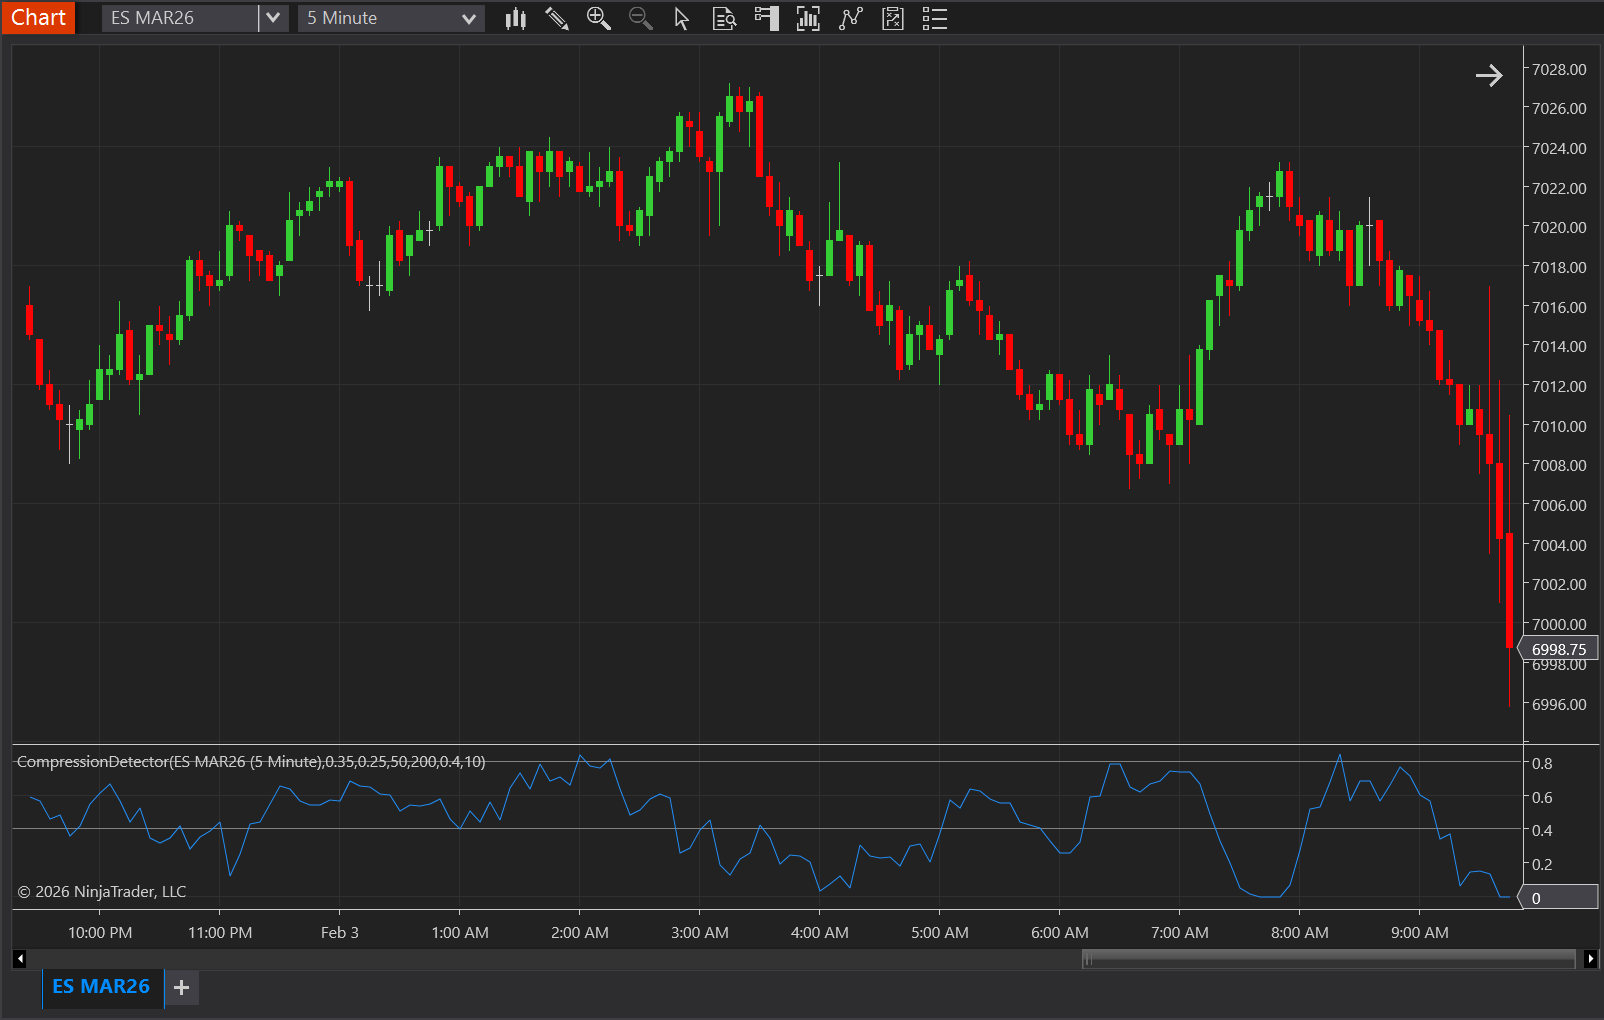
Task: Open the zigzag line strategies icon
Action: (850, 18)
